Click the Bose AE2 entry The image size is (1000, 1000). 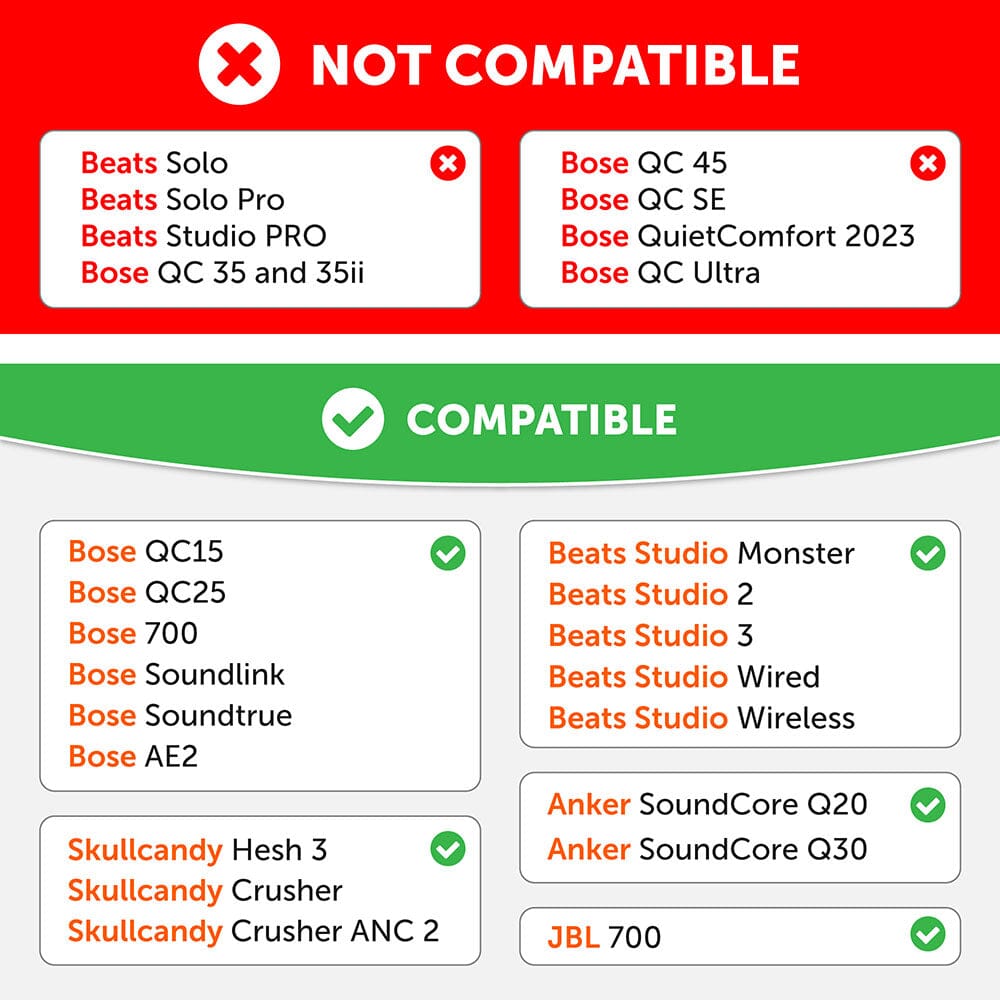(133, 756)
